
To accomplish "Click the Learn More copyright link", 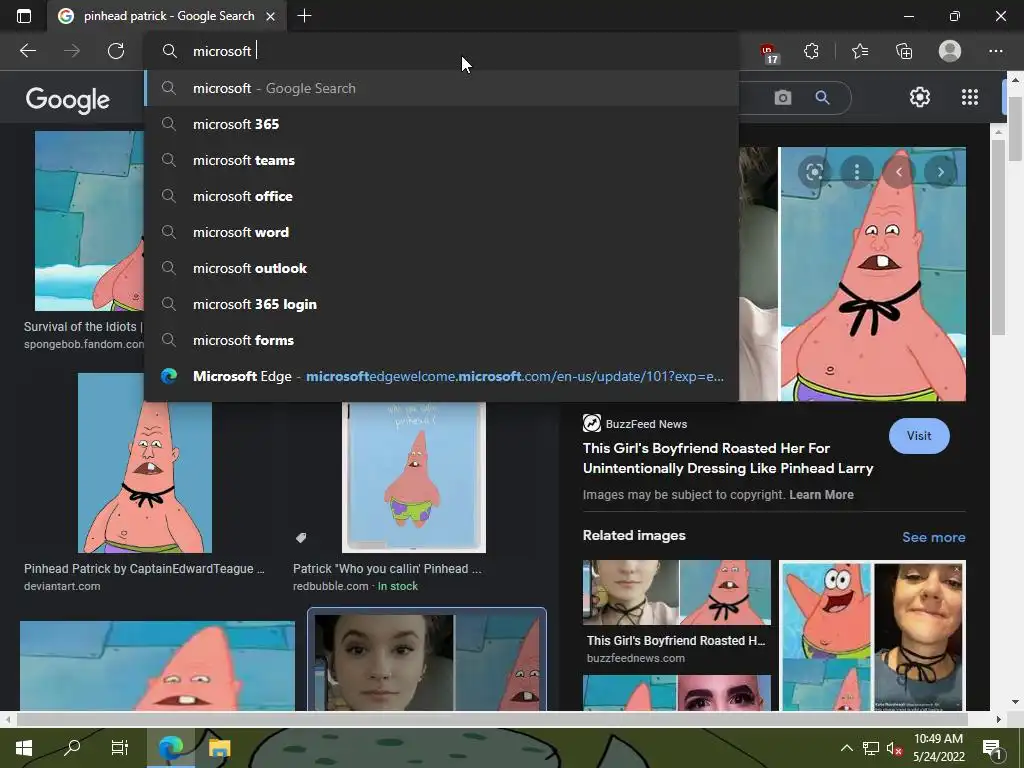I will pos(821,494).
